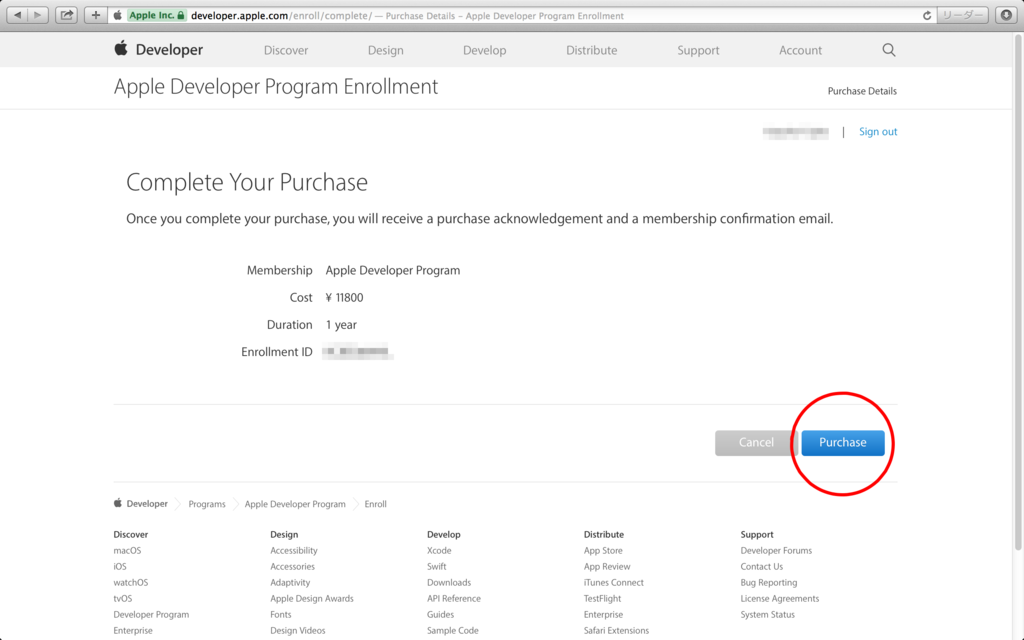Open App Store footer link
1024x640 pixels.
(x=603, y=551)
